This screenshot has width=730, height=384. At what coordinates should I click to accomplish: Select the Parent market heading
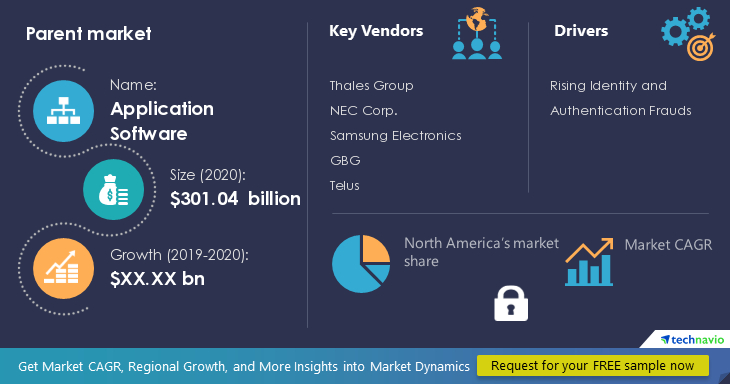88,34
